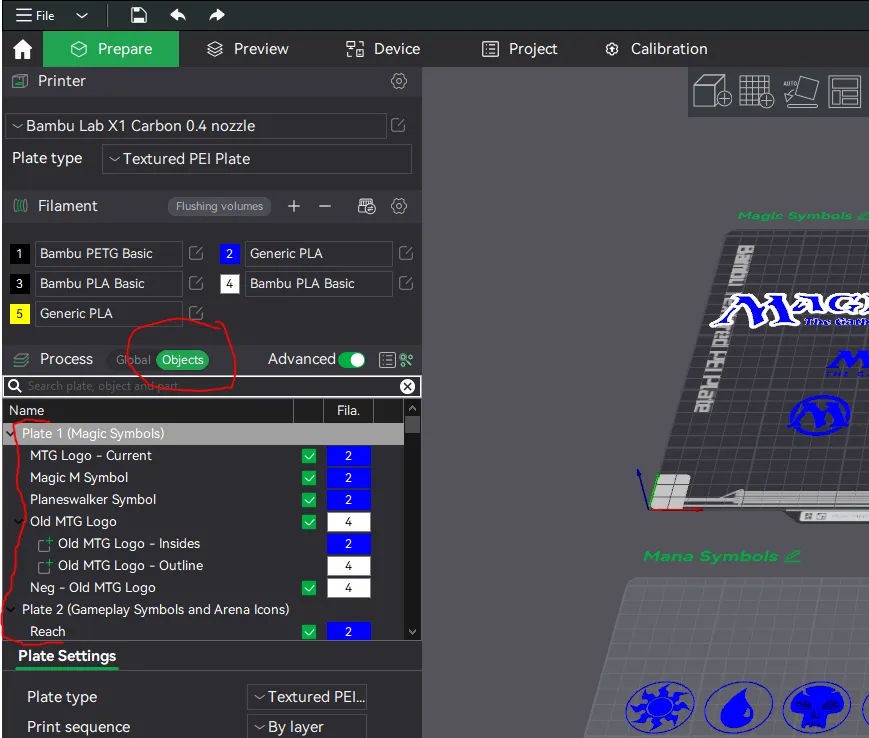Click the compare presets icon
The height and width of the screenshot is (738, 869).
[x=406, y=360]
